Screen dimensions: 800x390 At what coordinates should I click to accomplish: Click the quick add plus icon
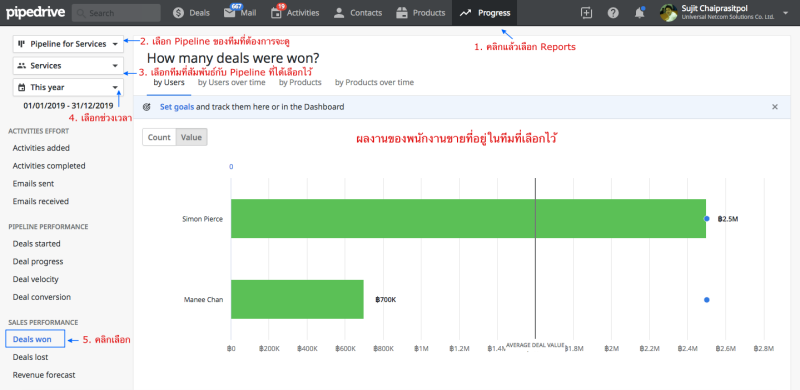[587, 13]
